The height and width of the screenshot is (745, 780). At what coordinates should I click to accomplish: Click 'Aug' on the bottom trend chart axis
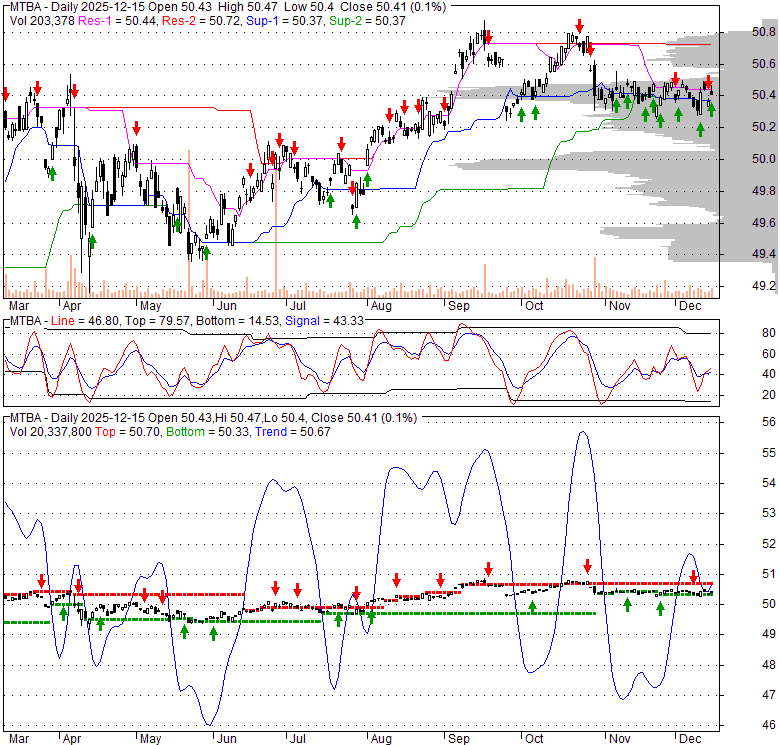[381, 739]
